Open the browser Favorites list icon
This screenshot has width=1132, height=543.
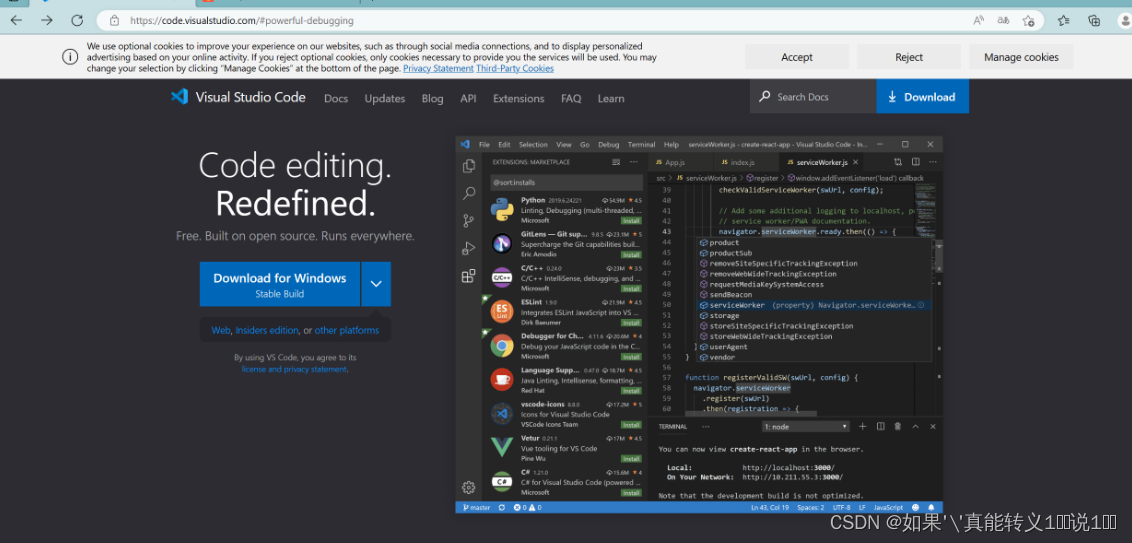coord(1063,20)
